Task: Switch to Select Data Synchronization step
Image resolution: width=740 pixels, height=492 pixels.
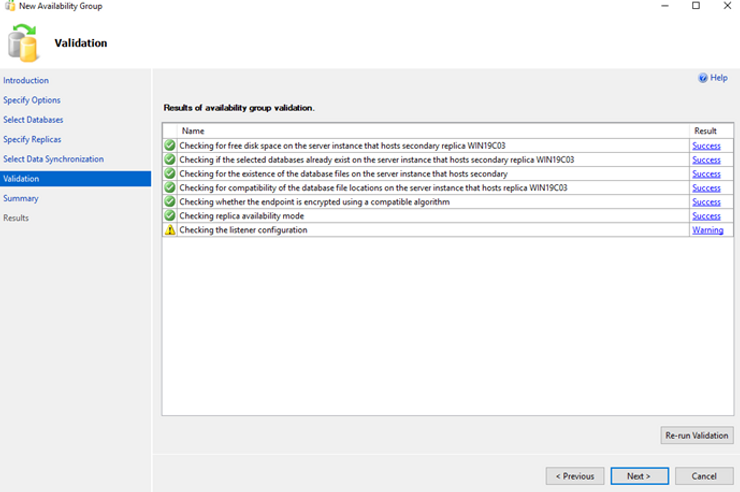Action: coord(53,159)
